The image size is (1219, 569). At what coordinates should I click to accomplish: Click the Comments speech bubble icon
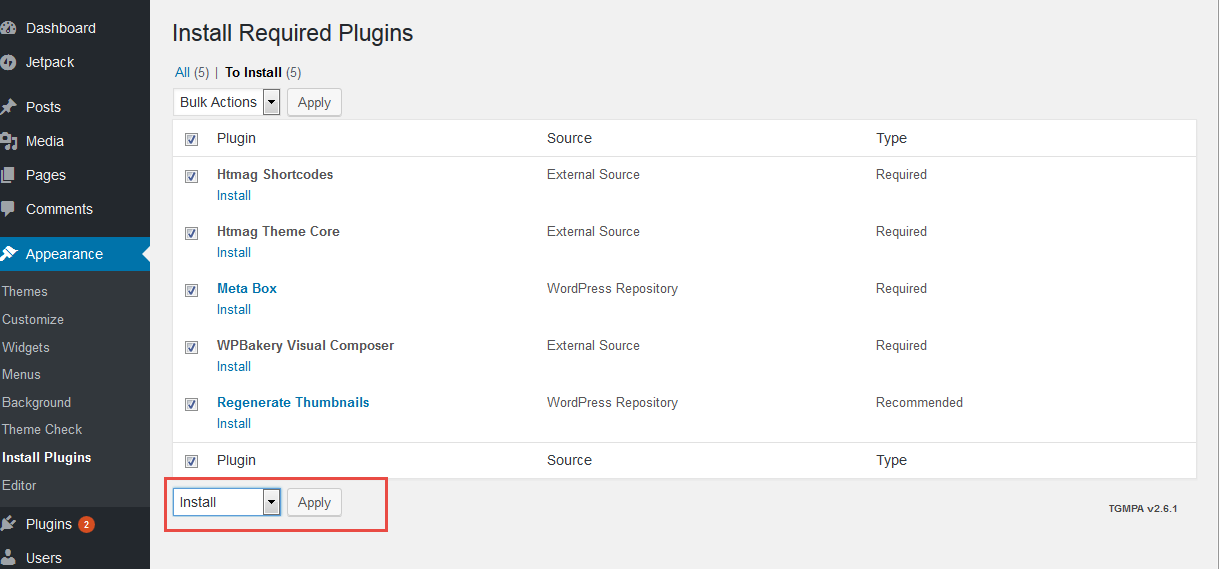point(8,209)
